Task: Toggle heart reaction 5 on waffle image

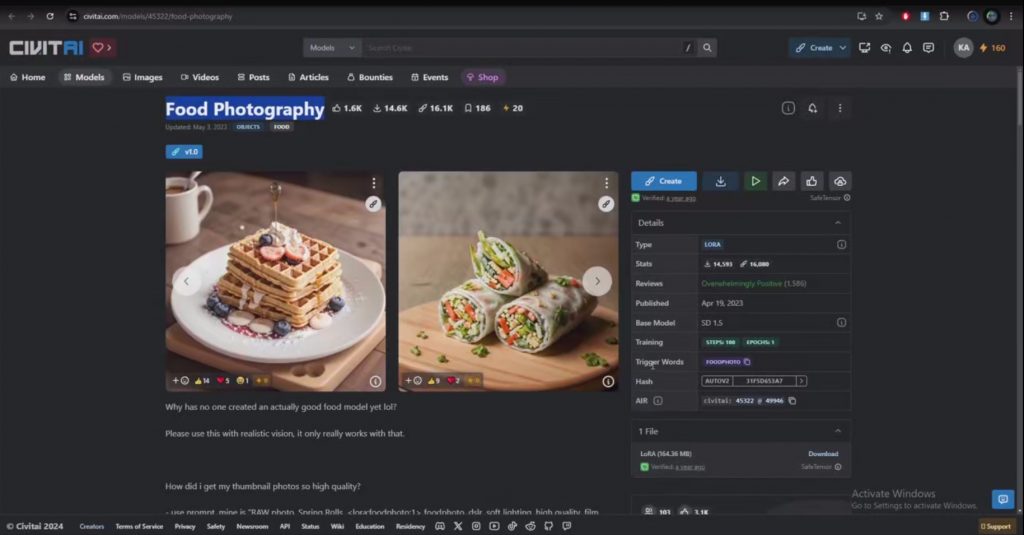Action: [223, 381]
